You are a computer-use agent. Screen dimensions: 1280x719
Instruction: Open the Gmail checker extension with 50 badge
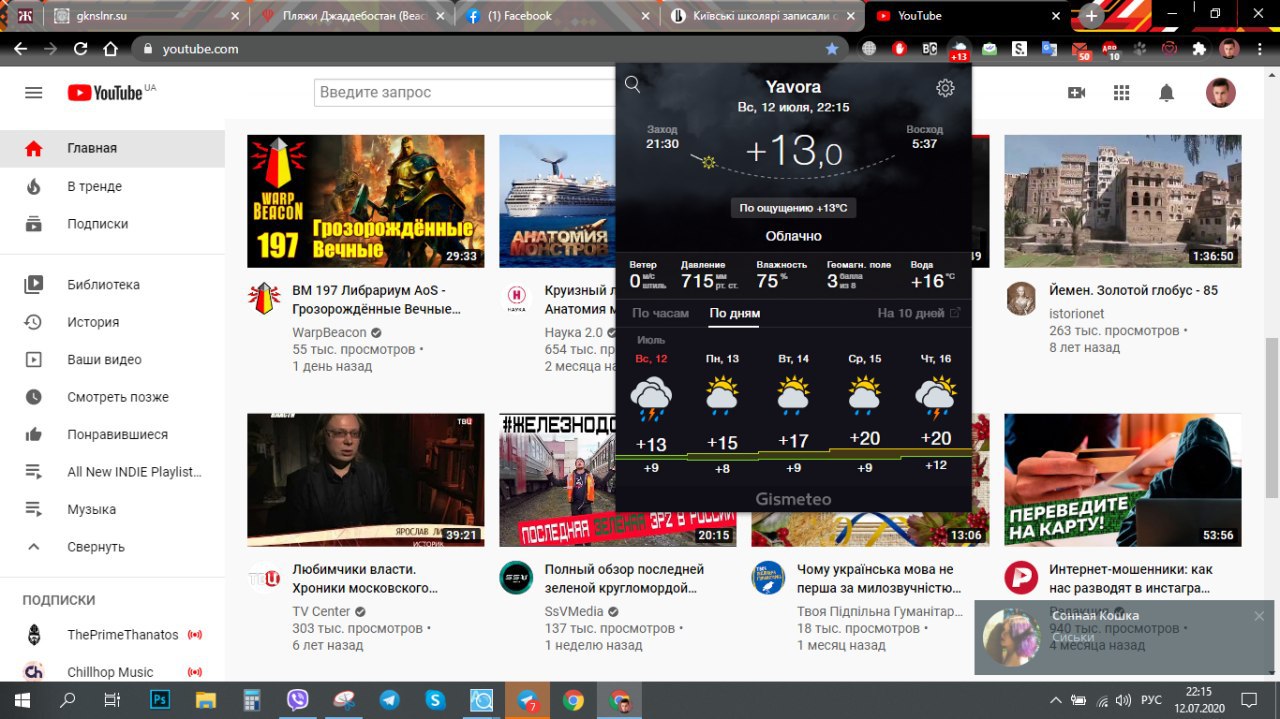[x=1080, y=49]
